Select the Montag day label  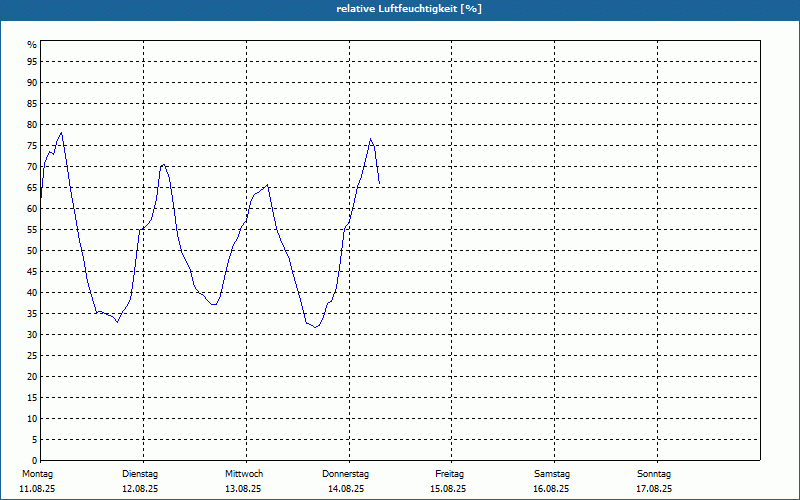pyautogui.click(x=37, y=474)
